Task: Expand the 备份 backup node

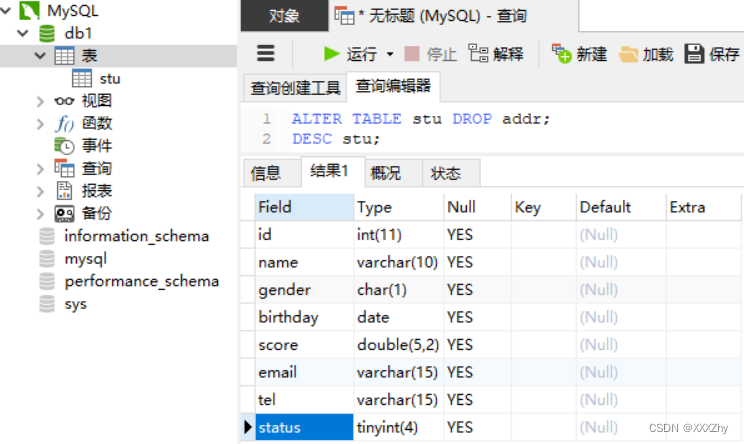Action: [40, 214]
